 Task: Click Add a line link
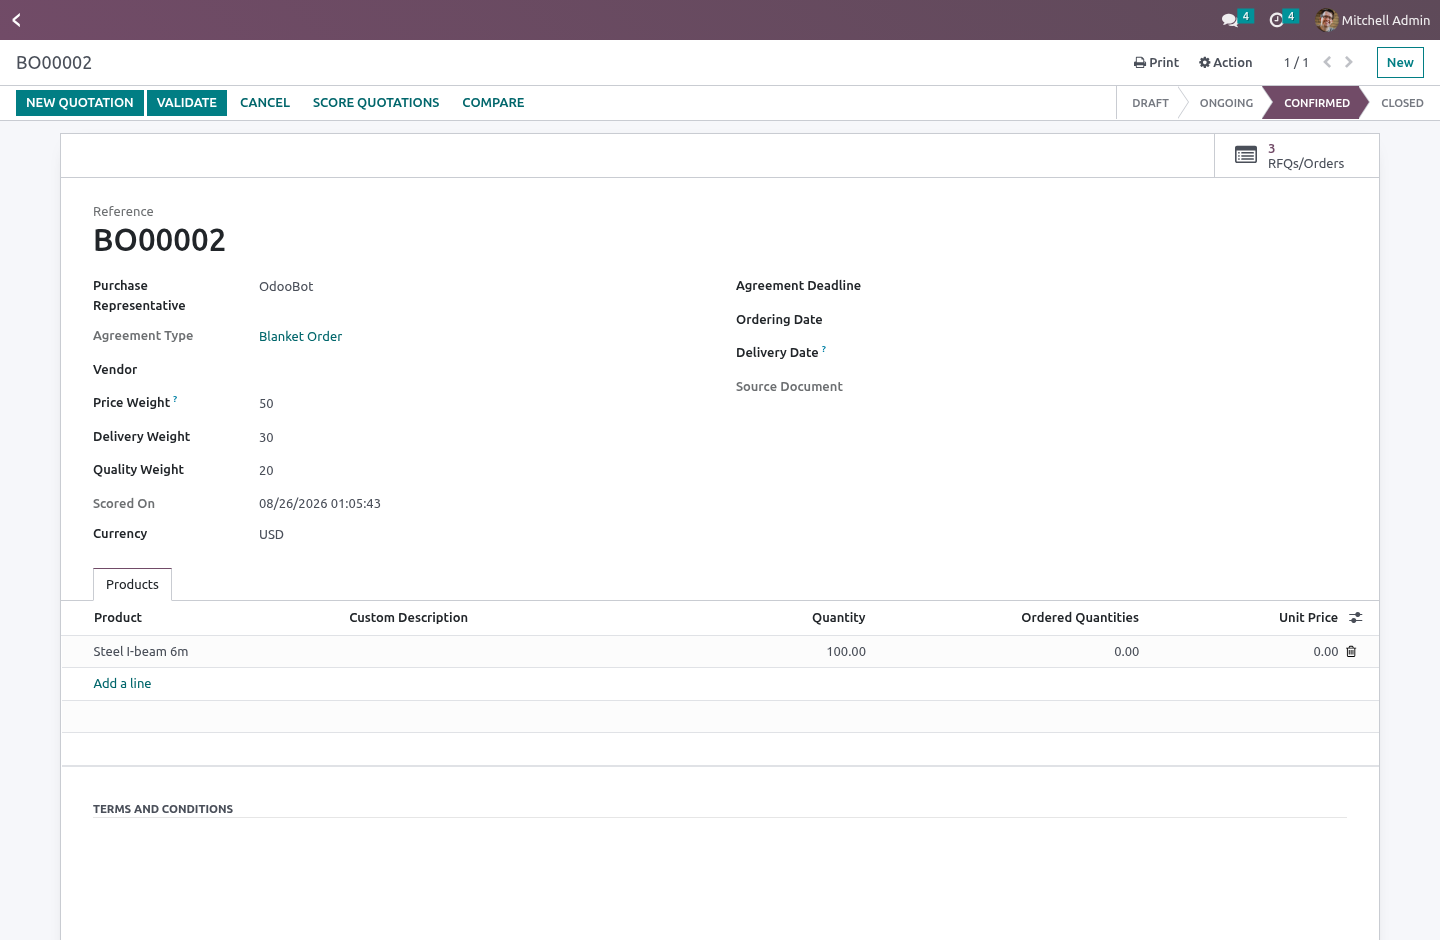pyautogui.click(x=122, y=684)
